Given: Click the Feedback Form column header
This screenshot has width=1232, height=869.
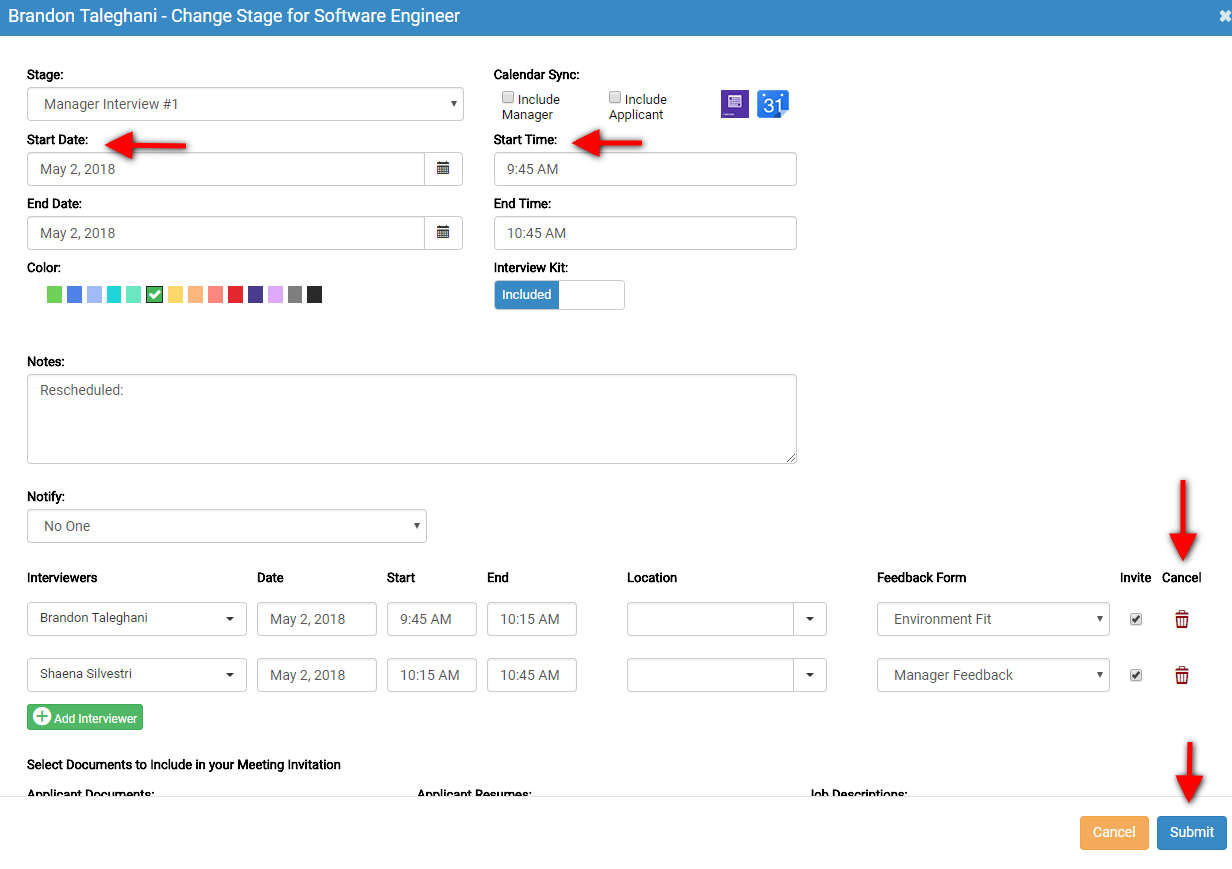Looking at the screenshot, I should tap(922, 578).
